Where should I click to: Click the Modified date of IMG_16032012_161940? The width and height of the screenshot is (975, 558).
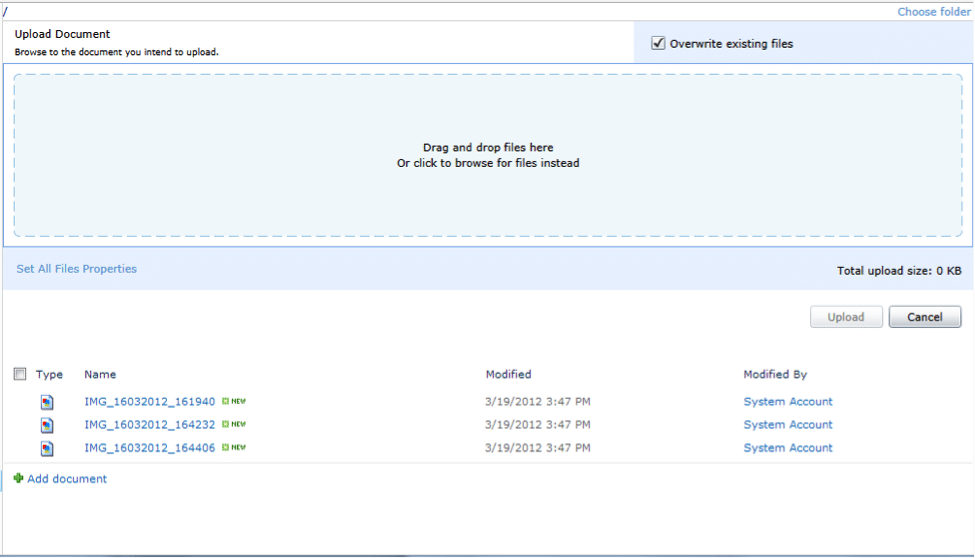(538, 401)
